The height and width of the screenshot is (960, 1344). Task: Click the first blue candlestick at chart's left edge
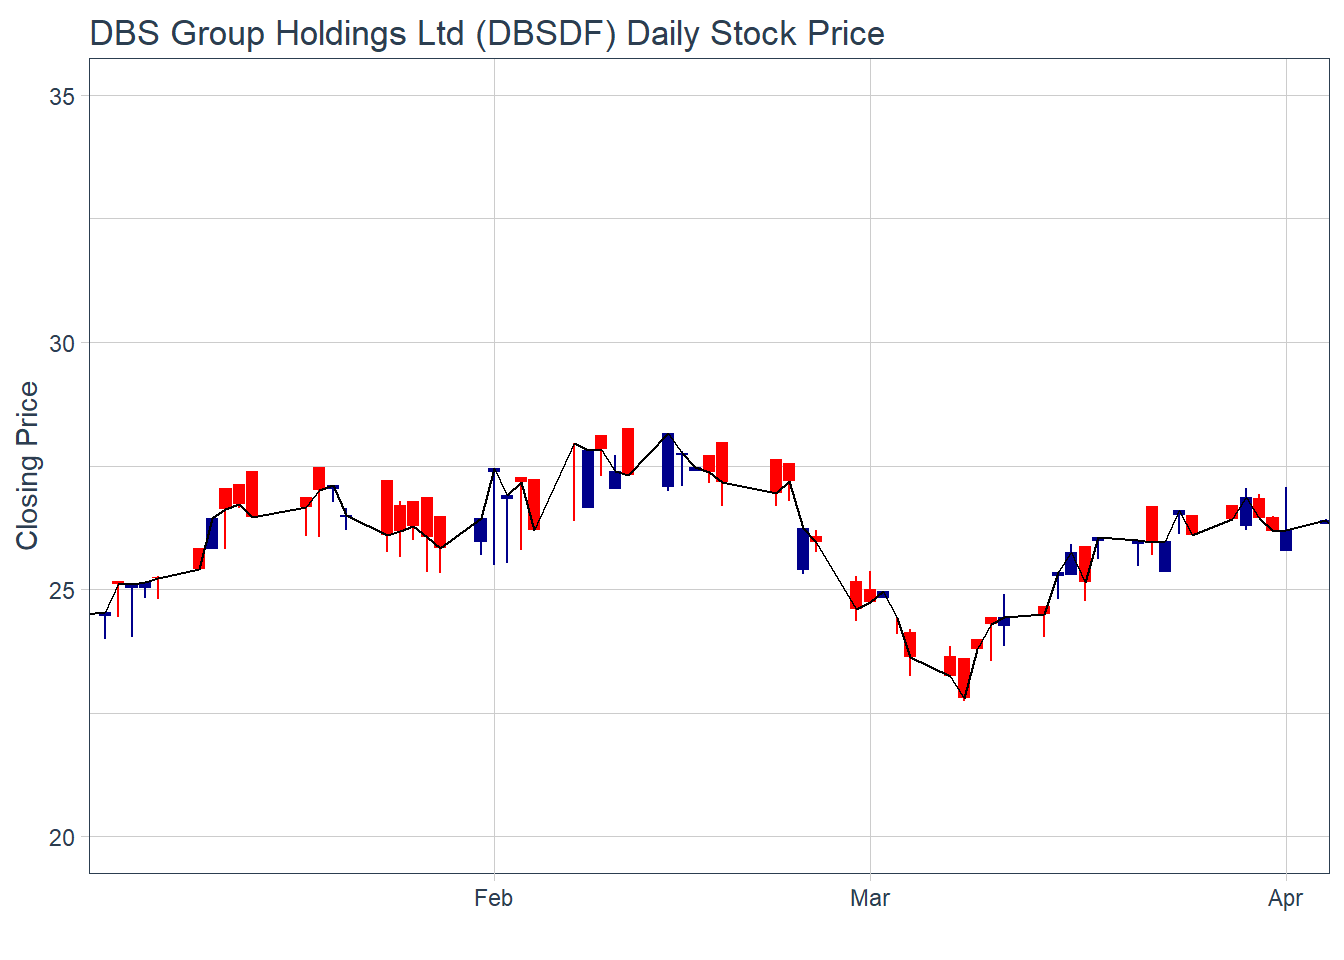pyautogui.click(x=105, y=614)
